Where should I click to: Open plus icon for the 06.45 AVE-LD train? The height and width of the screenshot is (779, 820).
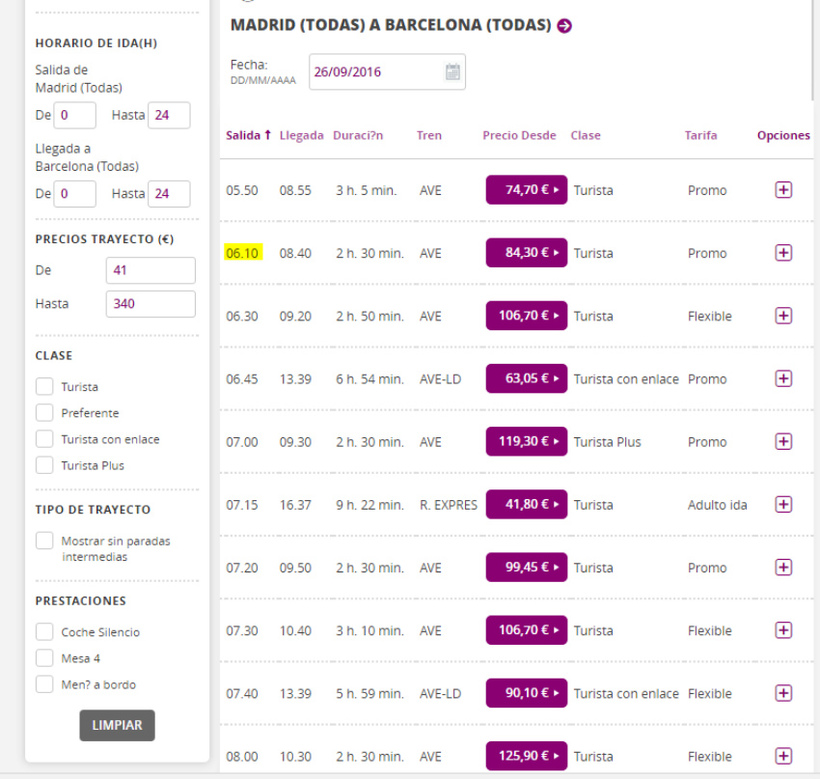click(783, 379)
